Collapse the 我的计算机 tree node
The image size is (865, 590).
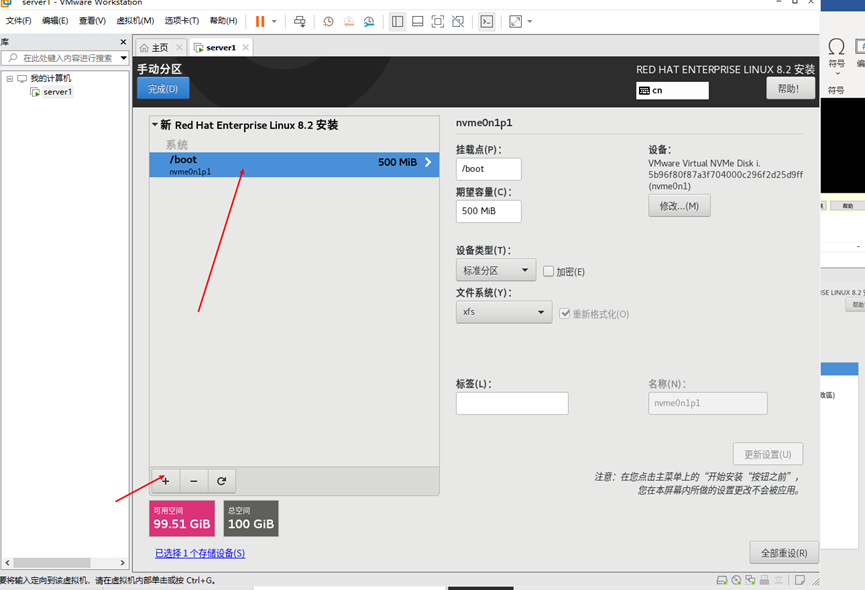tap(9, 79)
